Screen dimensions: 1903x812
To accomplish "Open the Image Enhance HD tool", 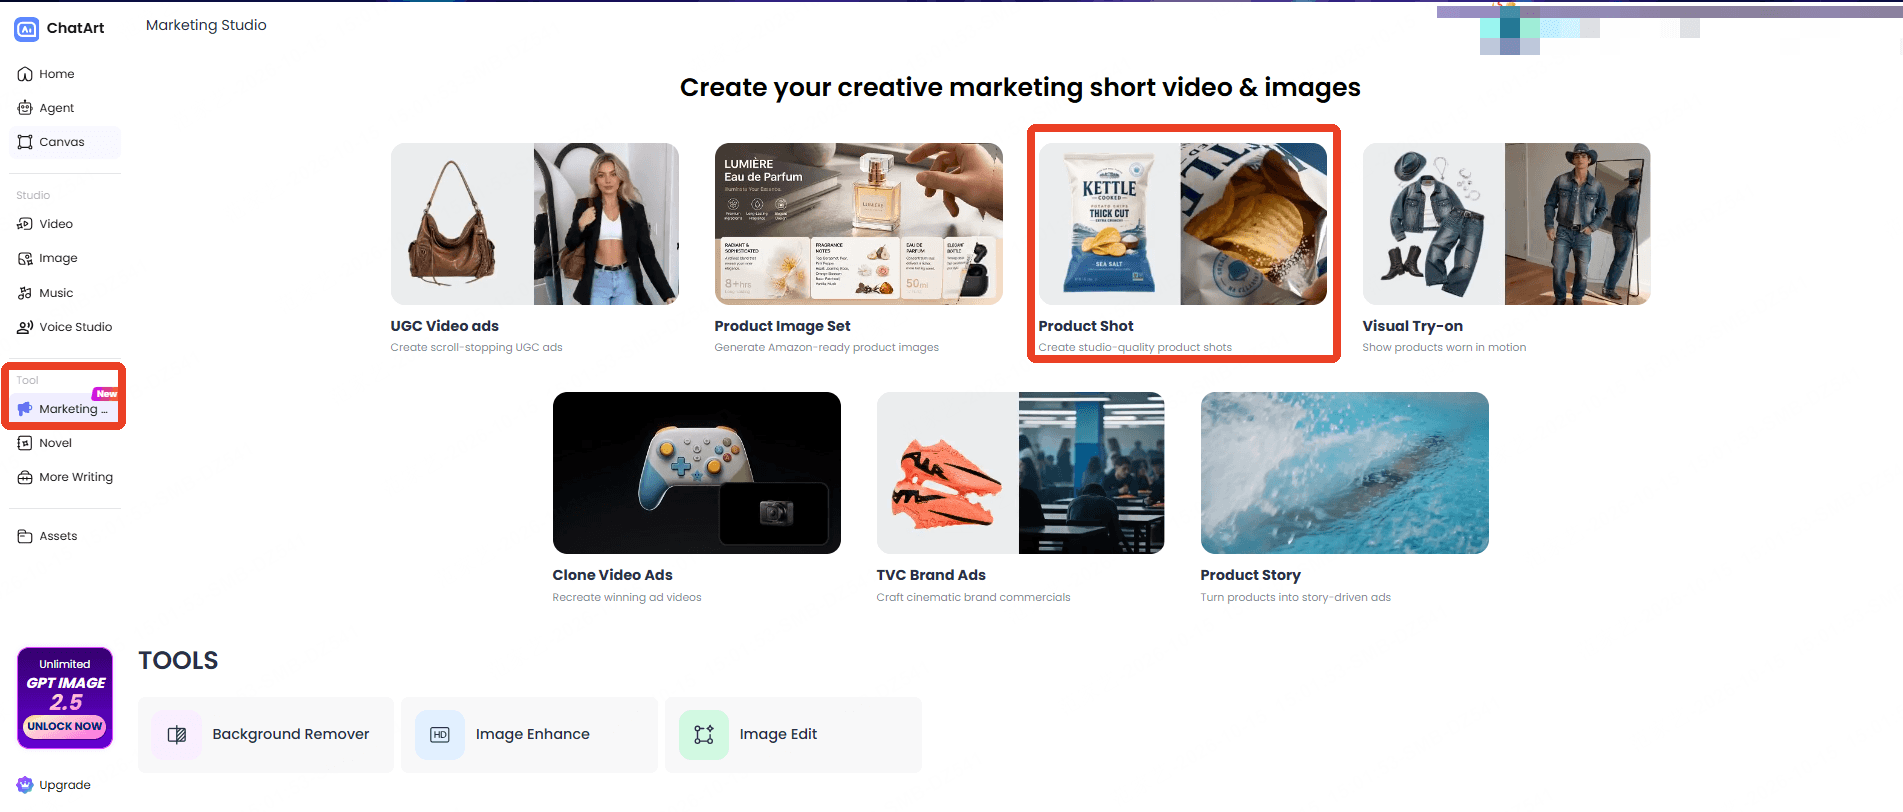I will [529, 735].
